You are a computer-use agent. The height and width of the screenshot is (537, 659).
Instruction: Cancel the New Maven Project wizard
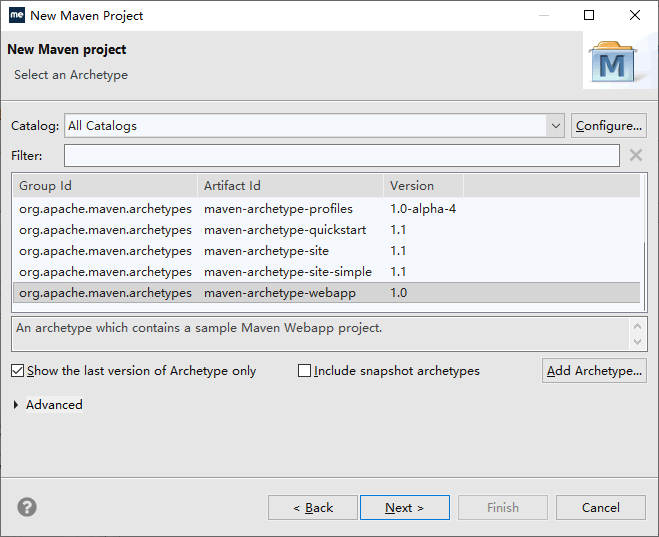pyautogui.click(x=600, y=508)
